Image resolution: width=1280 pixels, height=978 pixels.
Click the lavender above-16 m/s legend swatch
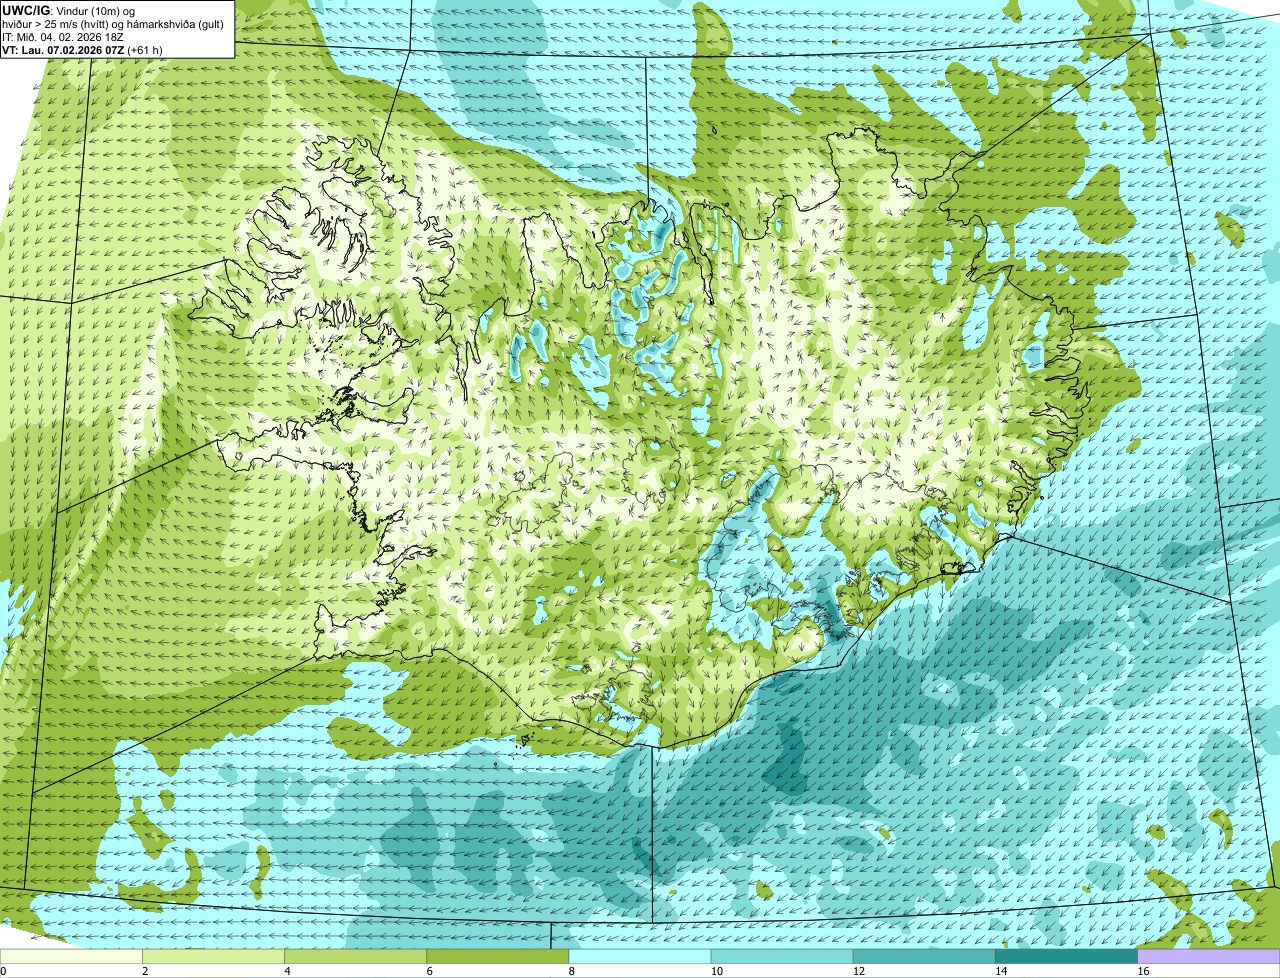[1208, 957]
